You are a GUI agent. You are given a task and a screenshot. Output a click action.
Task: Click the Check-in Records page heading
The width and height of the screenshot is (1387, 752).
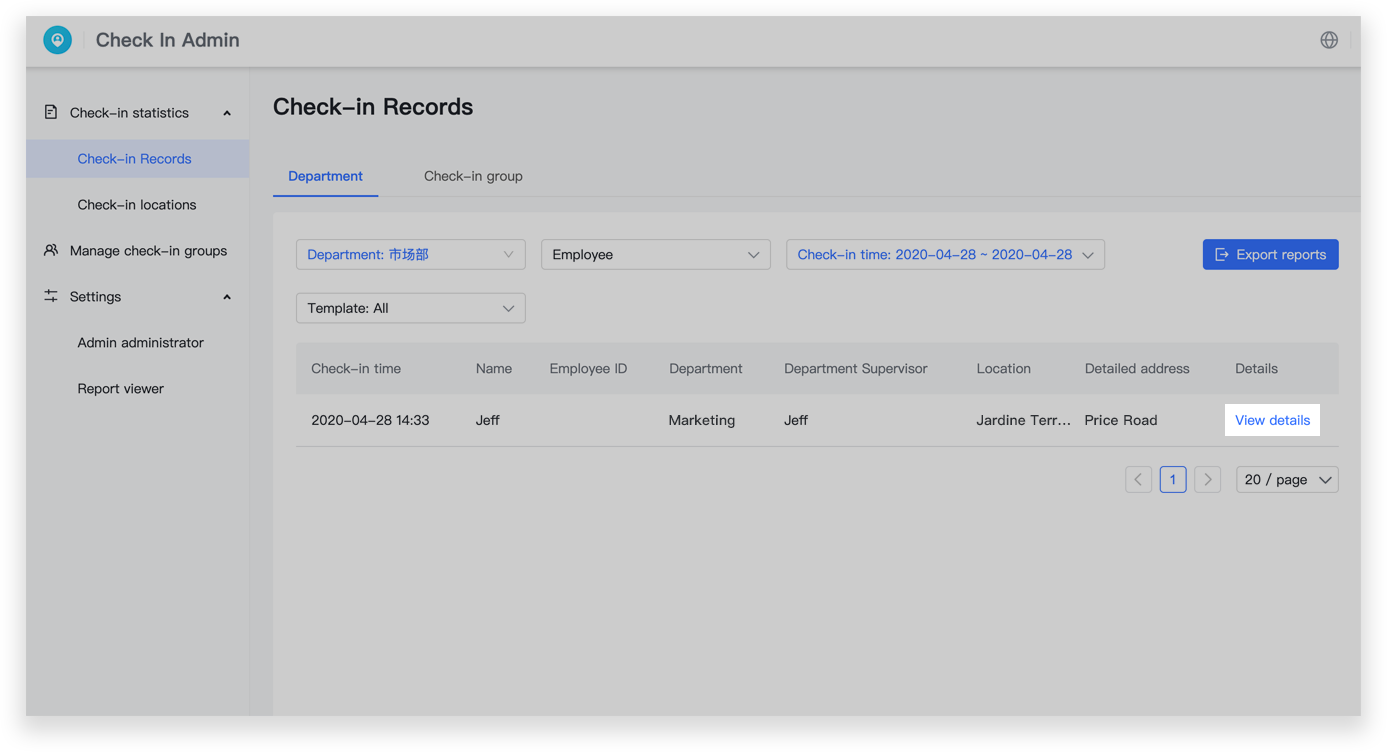tap(373, 107)
